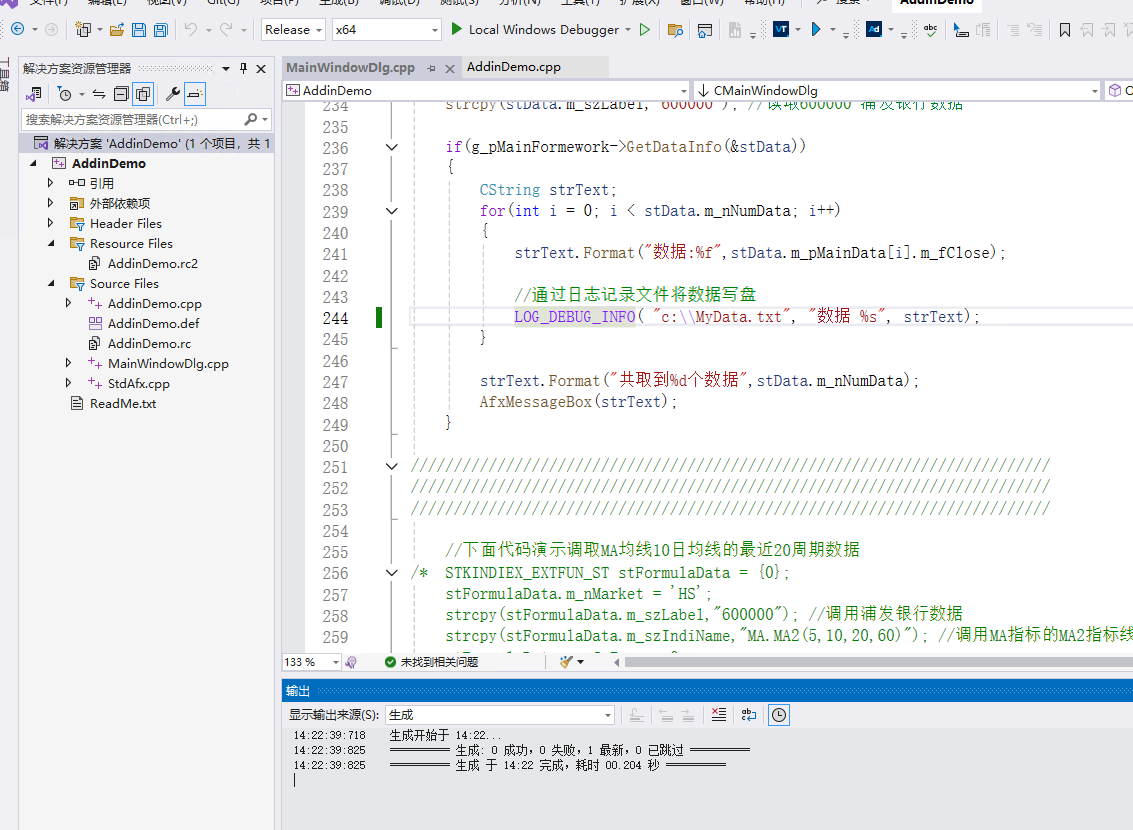Pin the MainWindowDlg.cpp tab
The image size is (1133, 830).
point(431,69)
